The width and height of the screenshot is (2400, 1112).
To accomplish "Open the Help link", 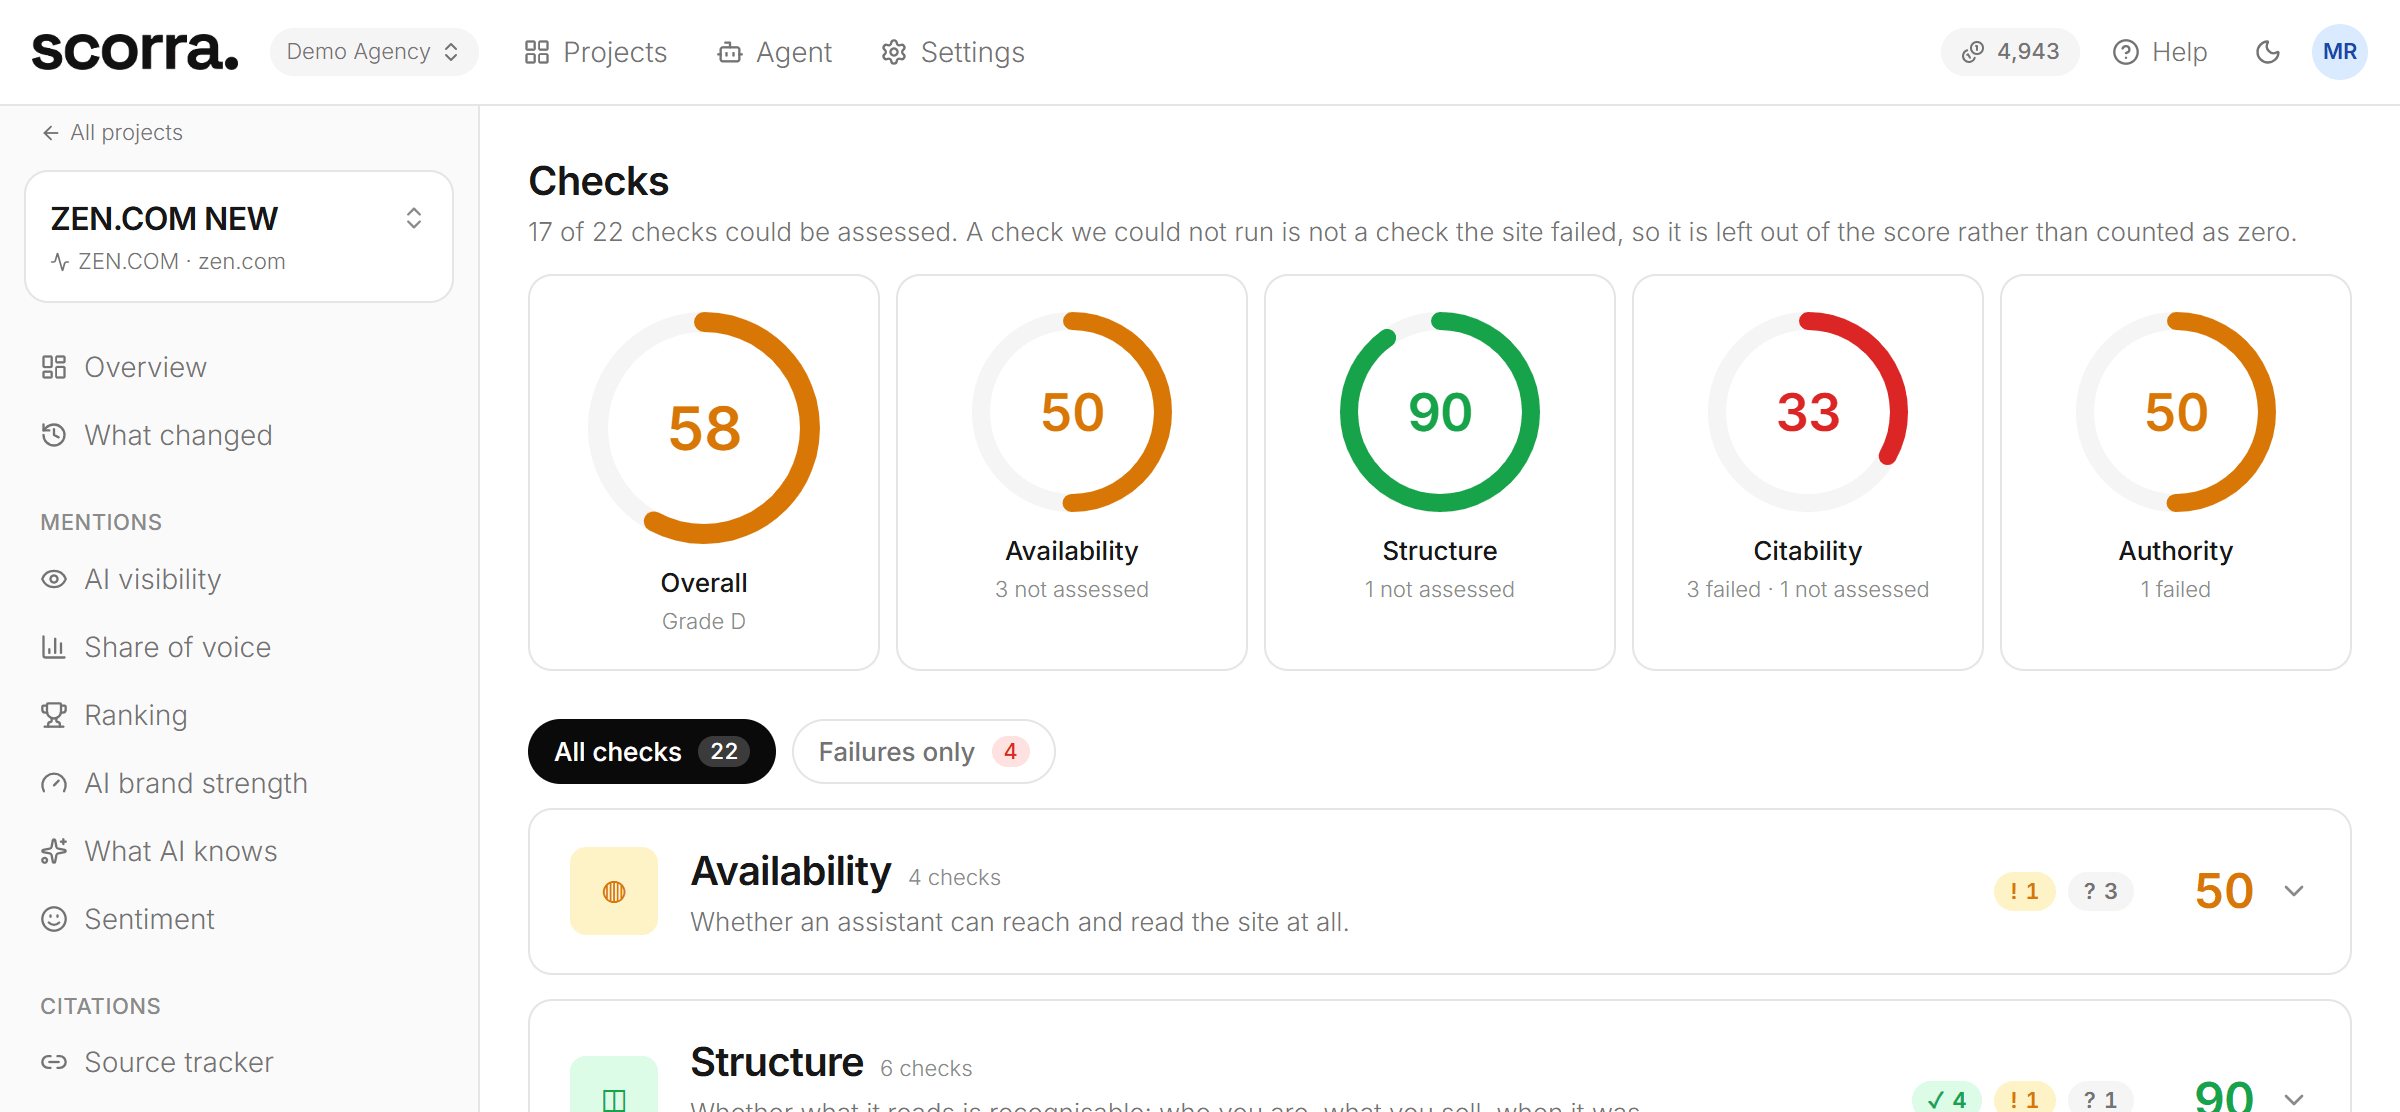I will pyautogui.click(x=2160, y=52).
